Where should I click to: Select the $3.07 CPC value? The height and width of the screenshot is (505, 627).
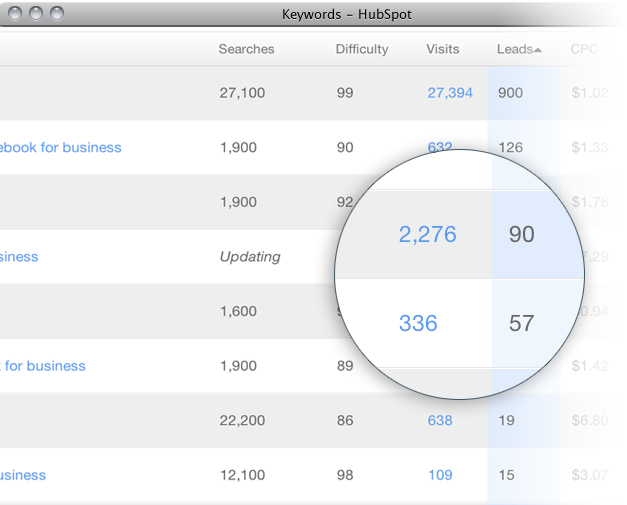point(590,475)
